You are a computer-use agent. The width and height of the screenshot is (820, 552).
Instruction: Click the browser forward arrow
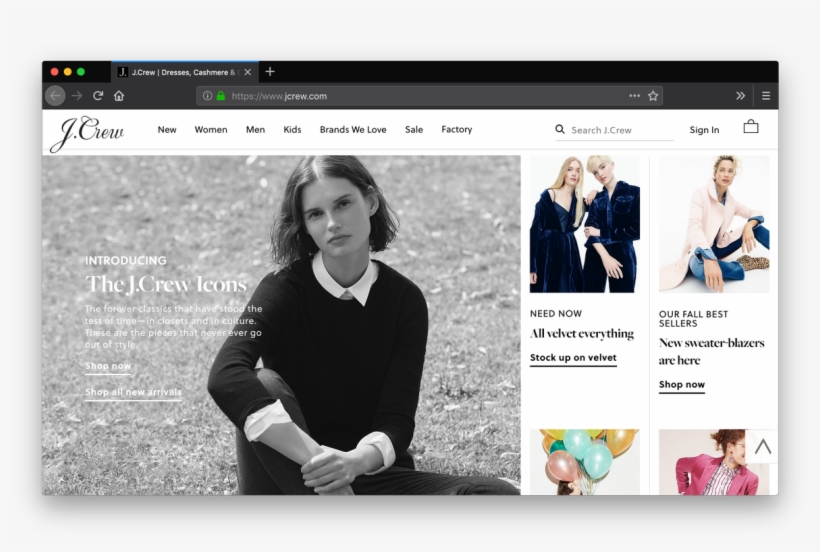pos(77,96)
